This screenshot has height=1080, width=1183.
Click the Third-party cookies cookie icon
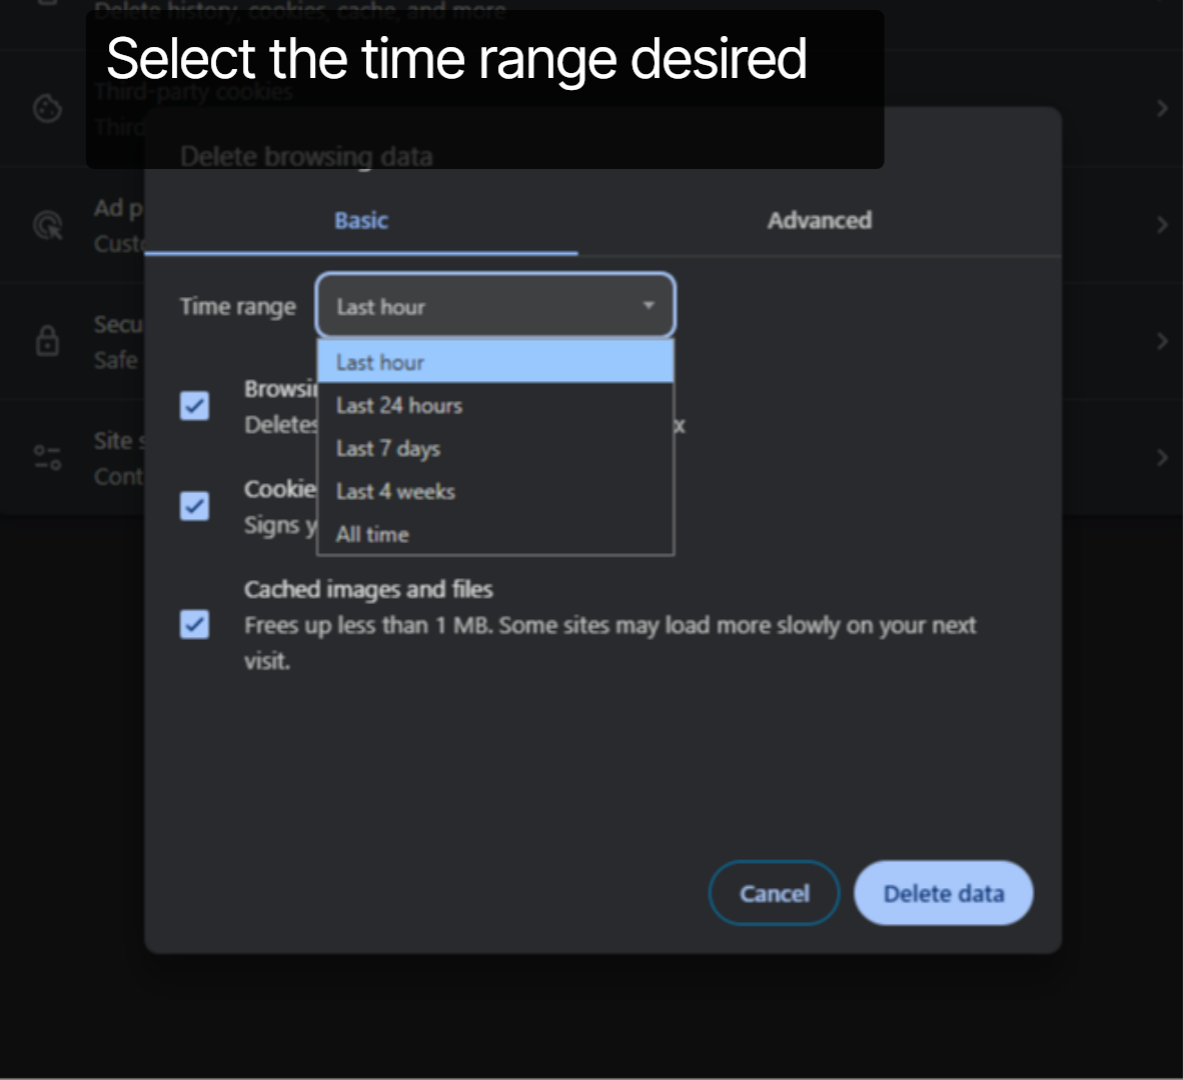pos(47,108)
